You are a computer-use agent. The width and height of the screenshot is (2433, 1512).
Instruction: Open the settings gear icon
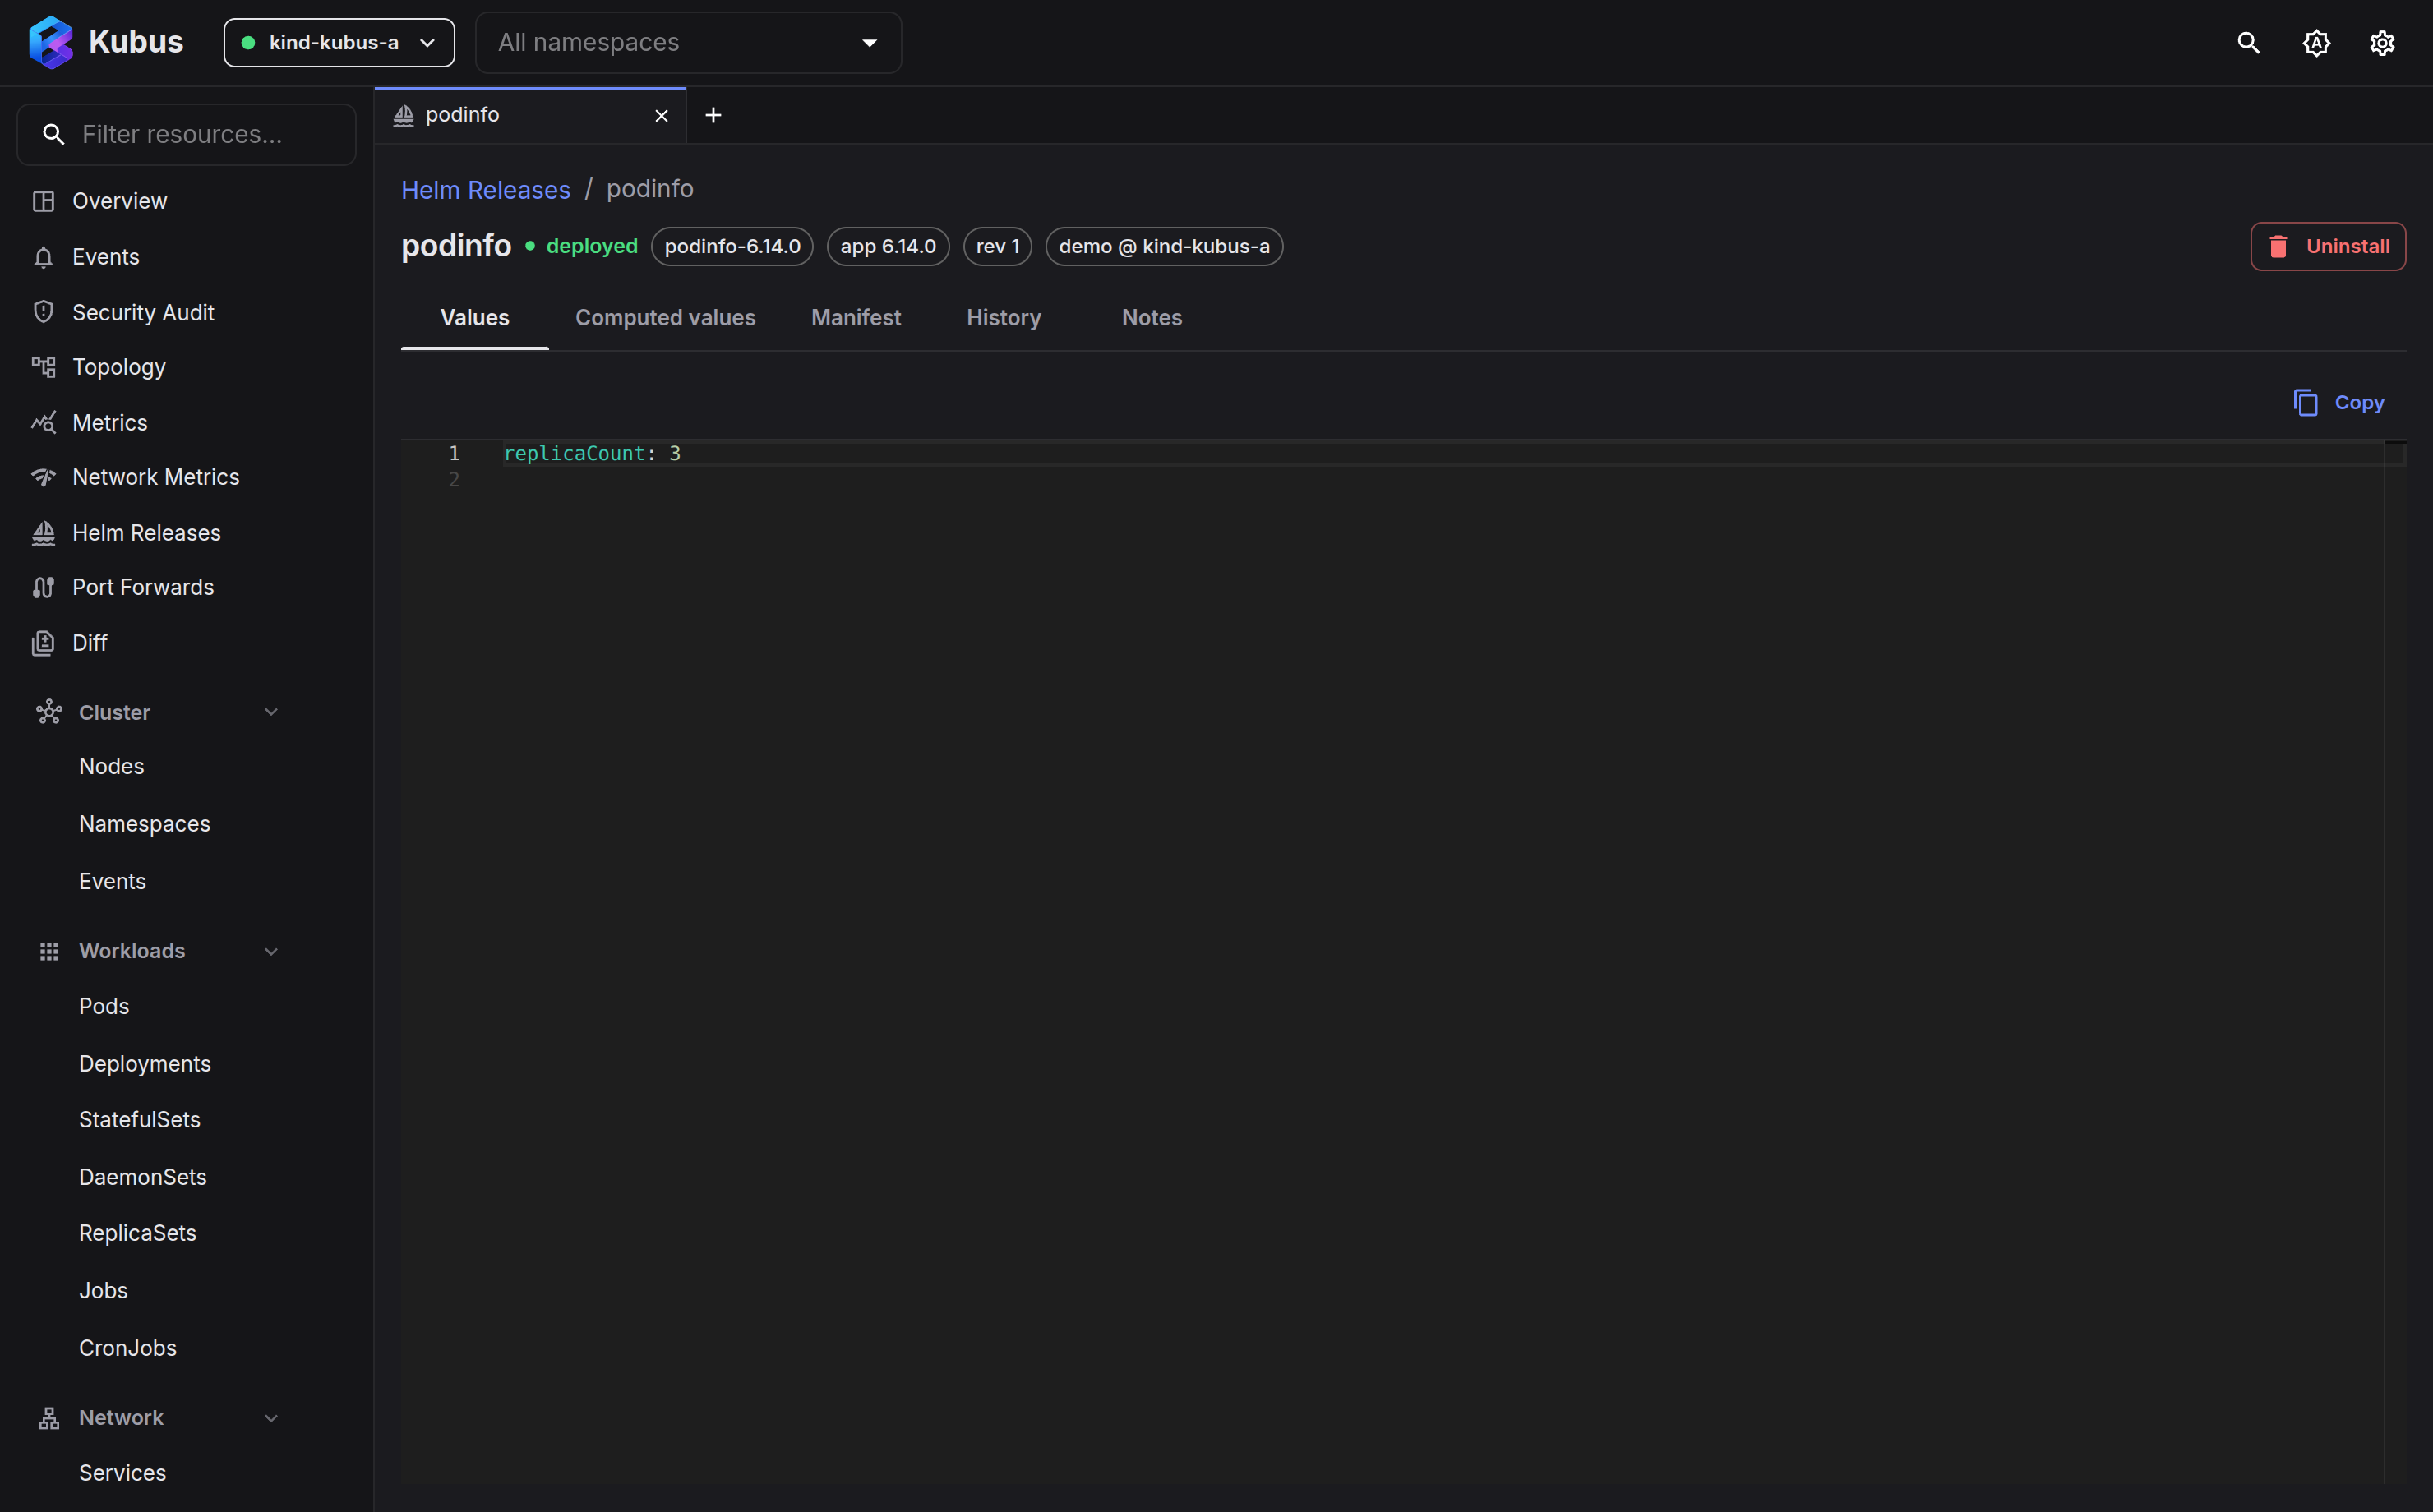pos(2382,43)
